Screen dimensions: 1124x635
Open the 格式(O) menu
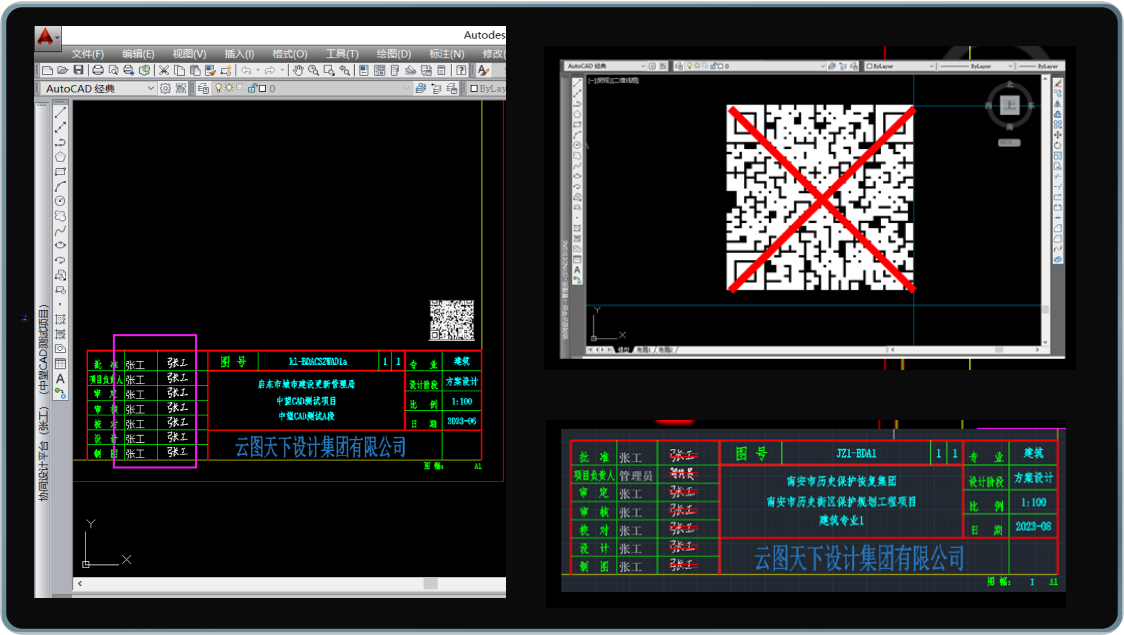point(290,54)
